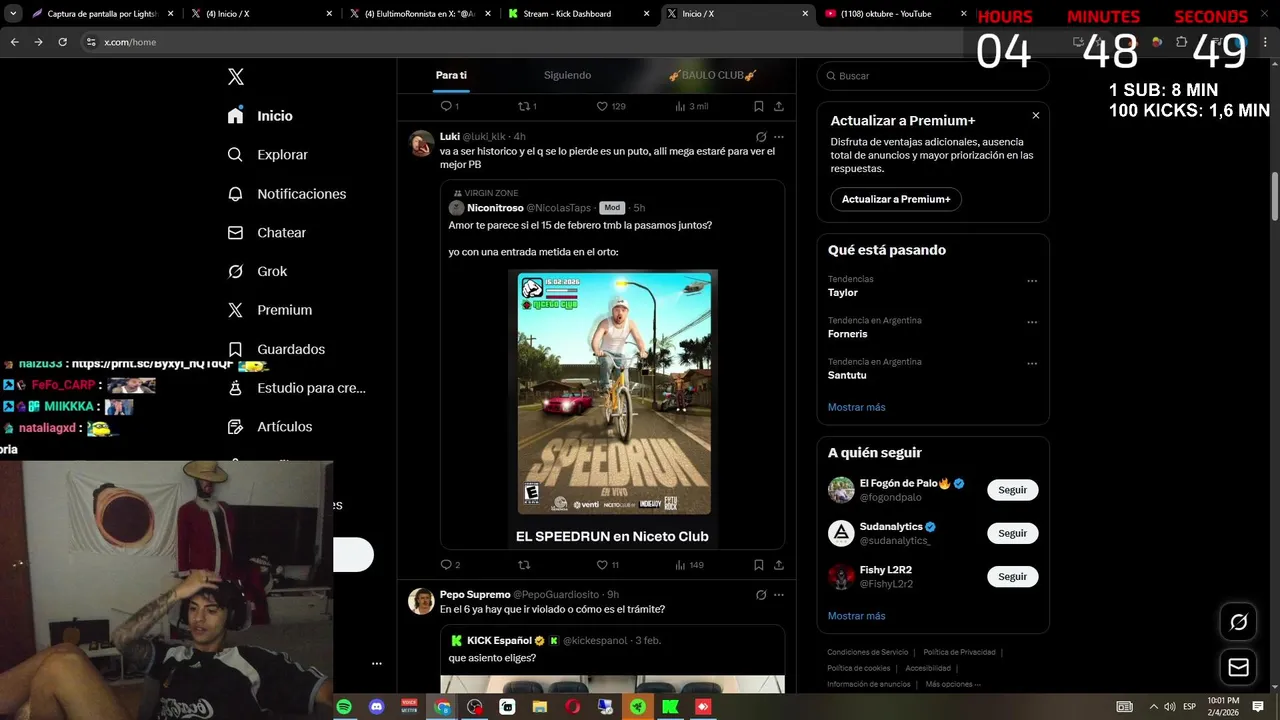1280x720 pixels.
Task: Follow El Fogón de Palo
Action: [1013, 490]
